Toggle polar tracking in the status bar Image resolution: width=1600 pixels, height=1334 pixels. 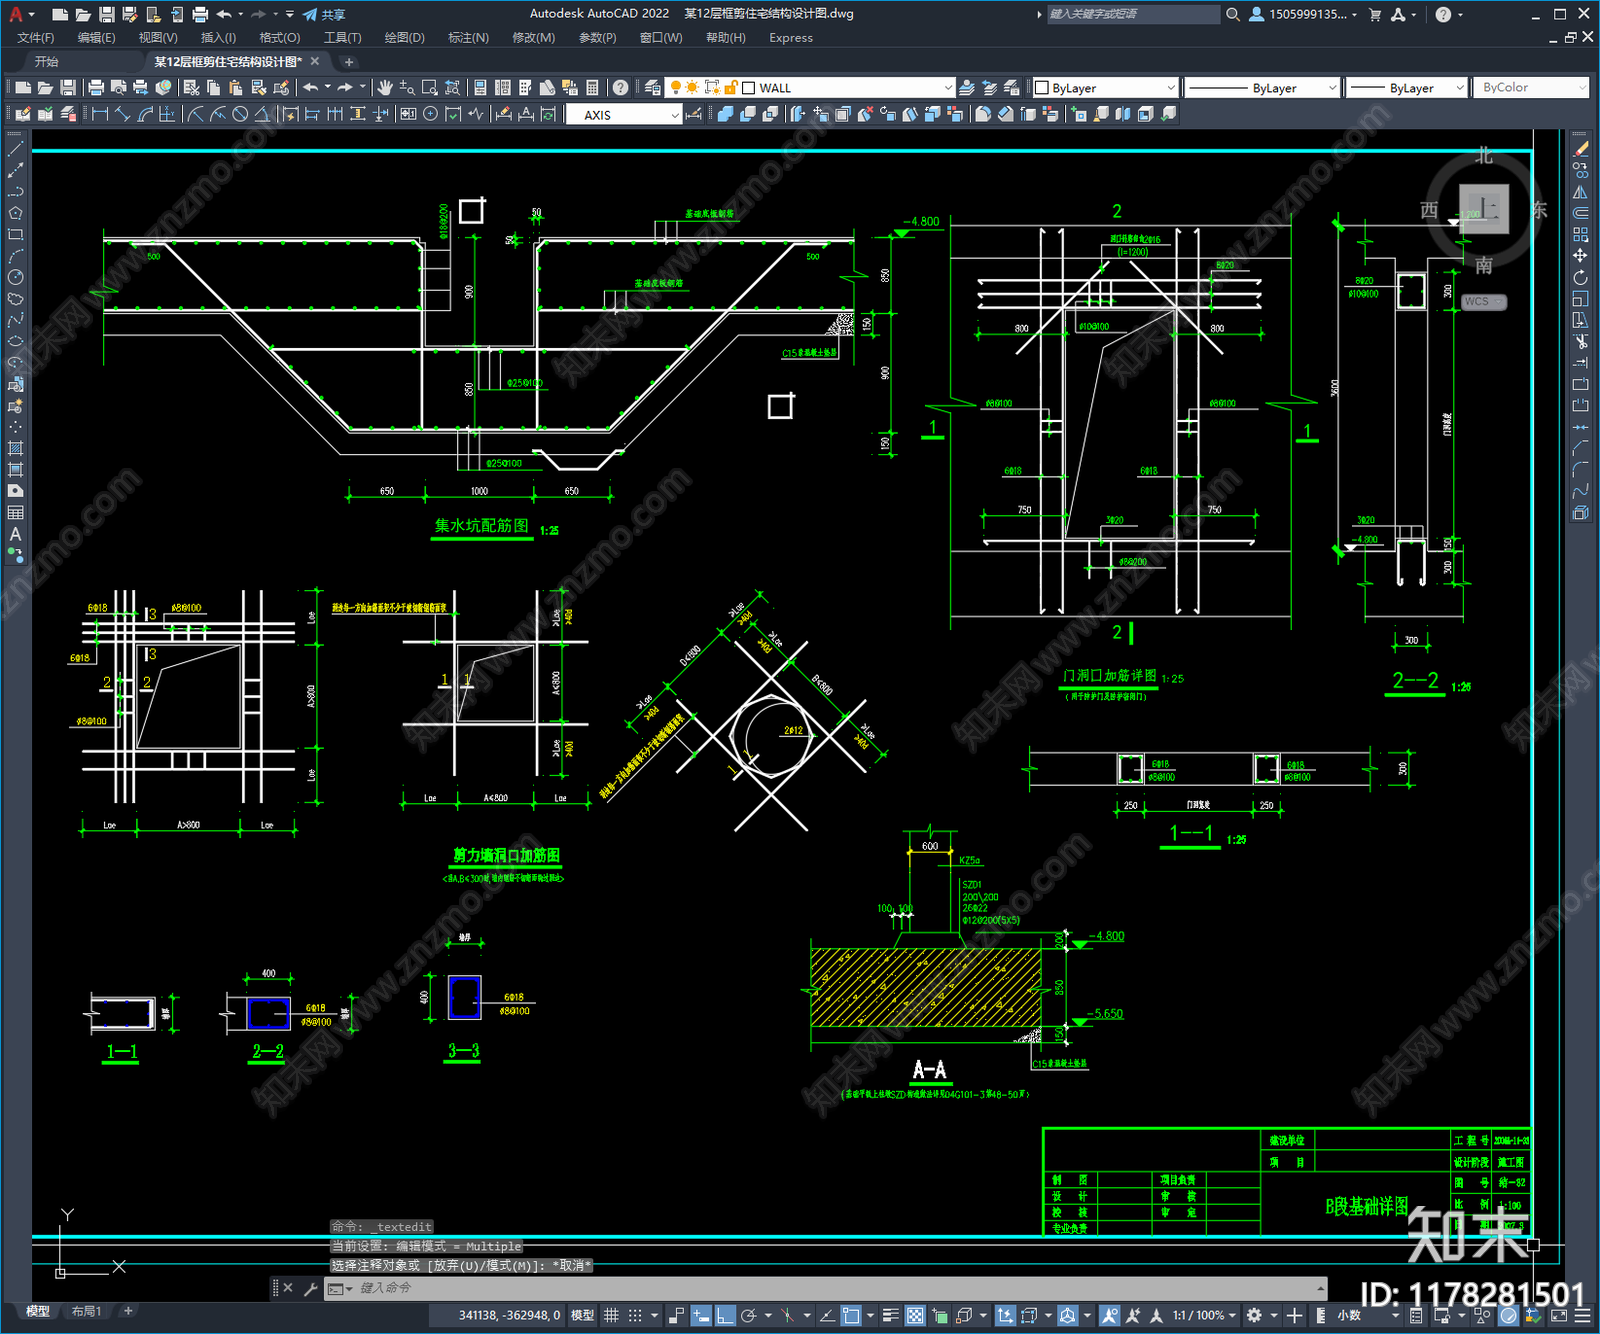(x=749, y=1315)
